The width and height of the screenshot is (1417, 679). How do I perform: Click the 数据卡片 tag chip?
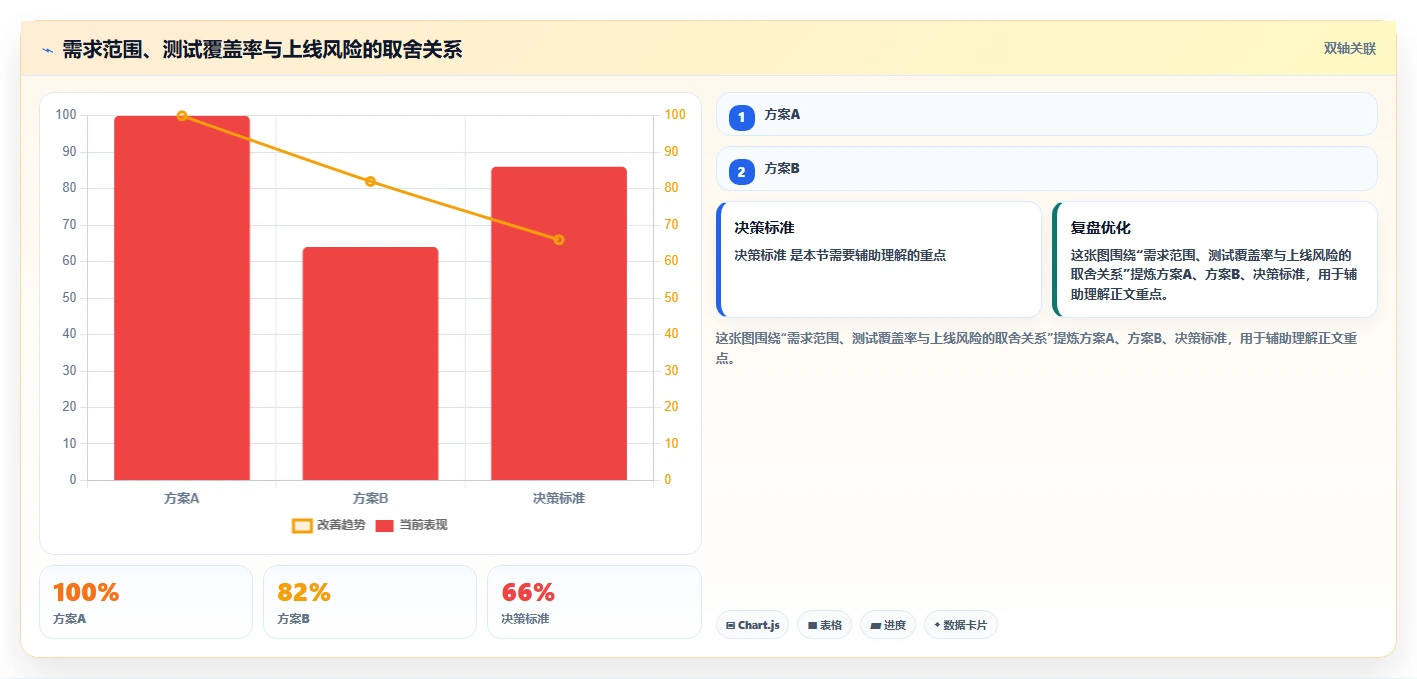tap(961, 625)
